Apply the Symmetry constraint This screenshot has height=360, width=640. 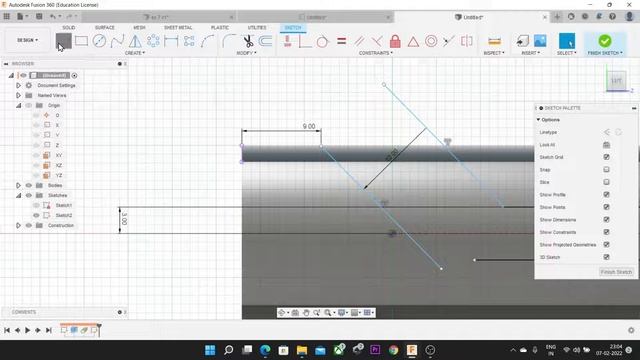(x=467, y=41)
